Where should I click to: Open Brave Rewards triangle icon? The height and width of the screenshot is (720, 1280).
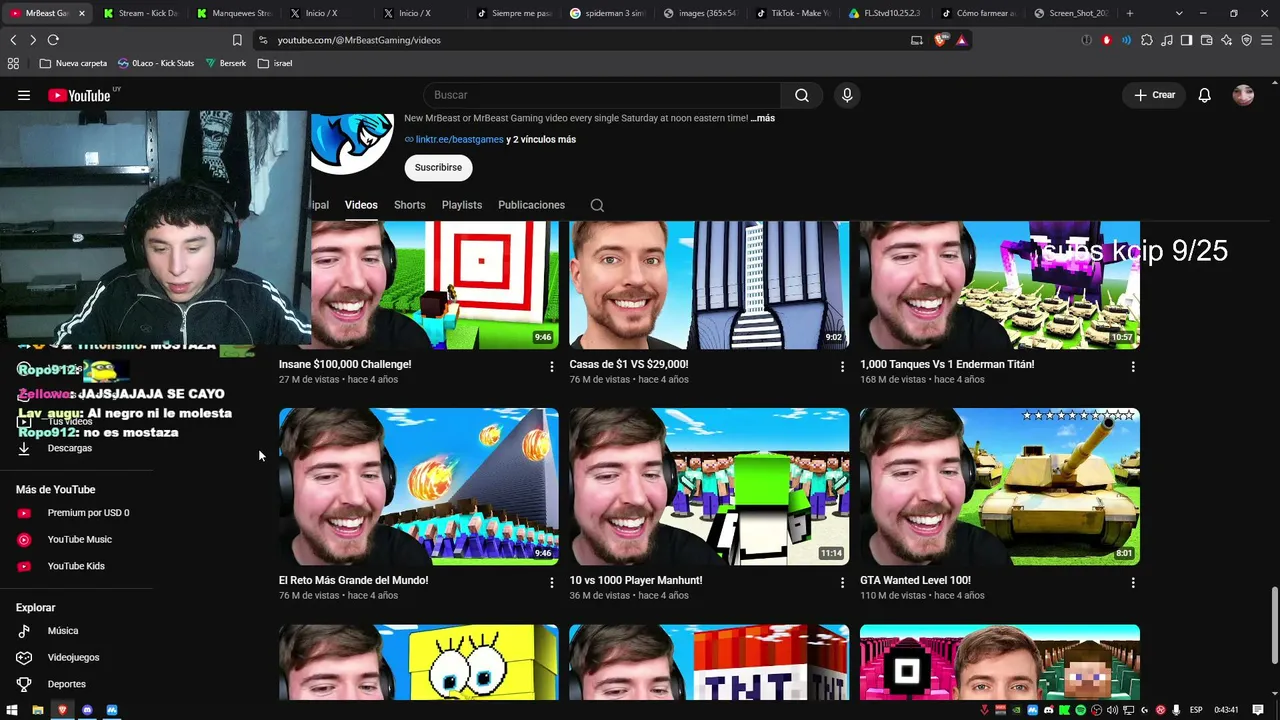[961, 40]
